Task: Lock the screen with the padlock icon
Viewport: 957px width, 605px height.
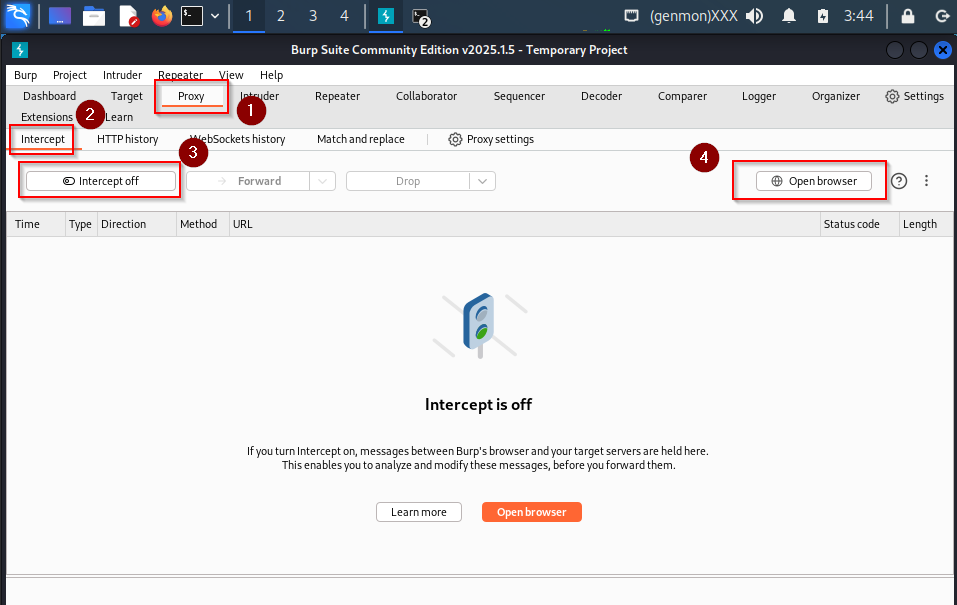Action: pyautogui.click(x=908, y=16)
